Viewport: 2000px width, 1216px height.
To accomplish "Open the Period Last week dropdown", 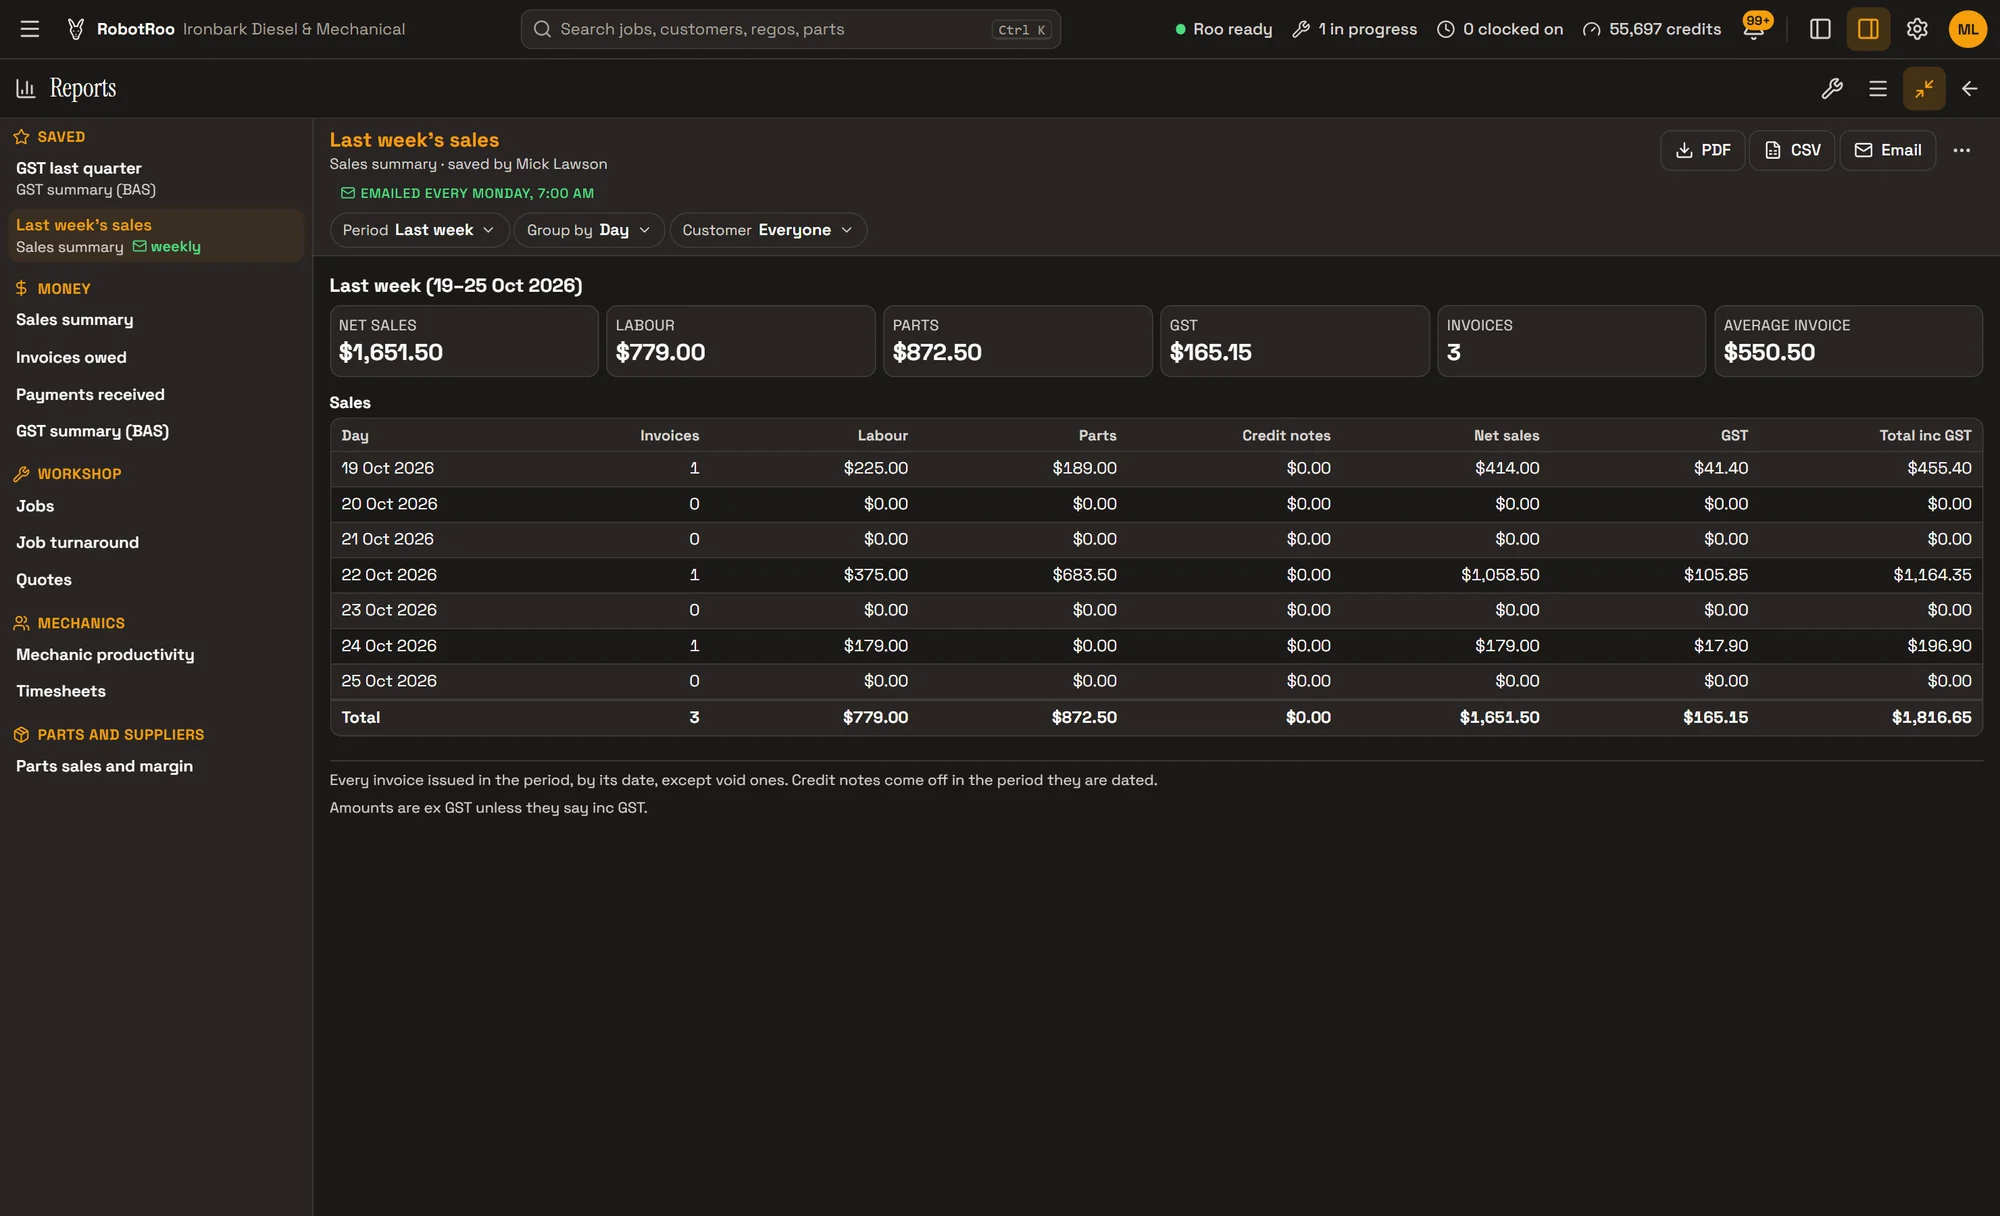I will coord(419,230).
